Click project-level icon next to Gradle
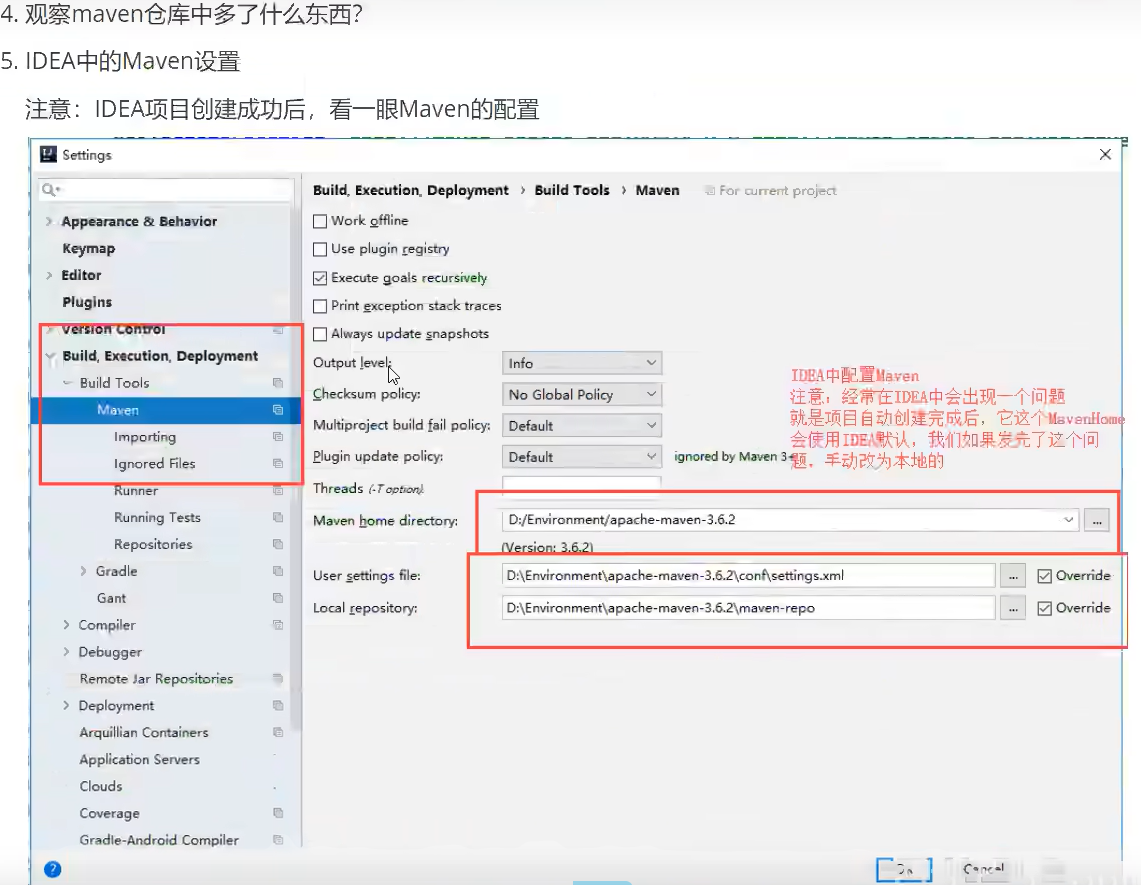This screenshot has height=885, width=1141. 277,571
